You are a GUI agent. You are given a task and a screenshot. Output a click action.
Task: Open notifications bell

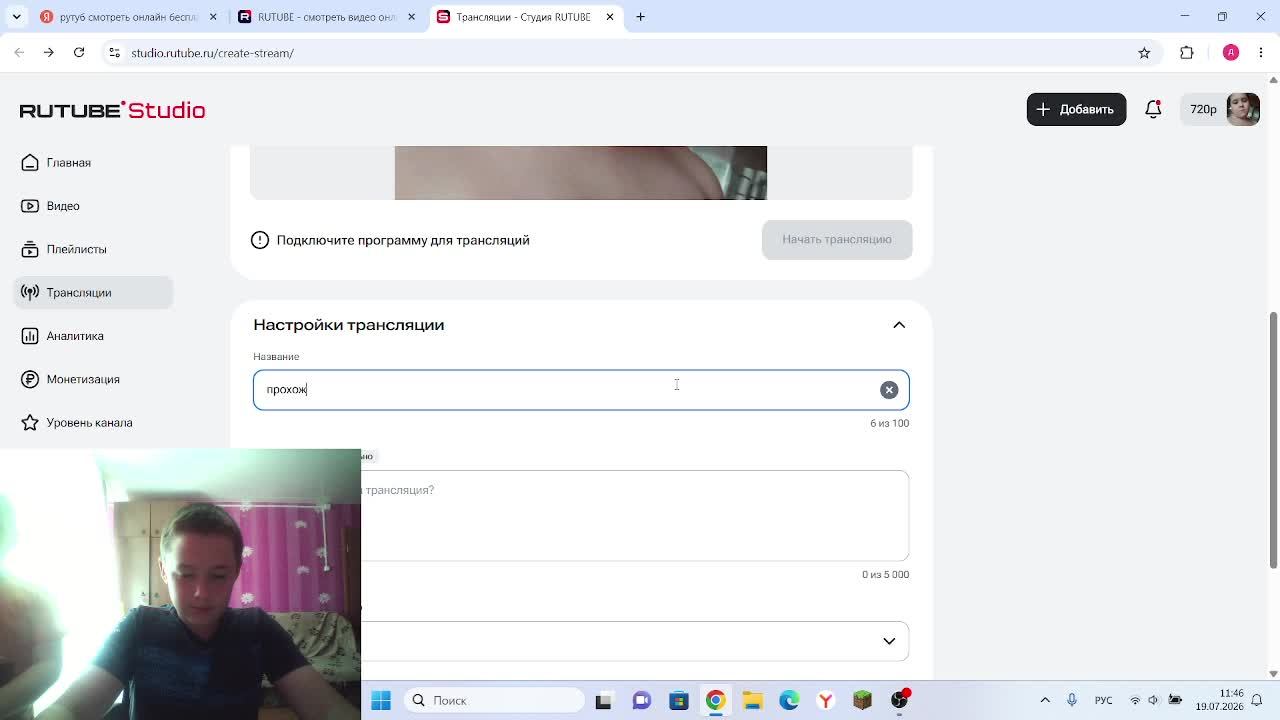pyautogui.click(x=1153, y=109)
